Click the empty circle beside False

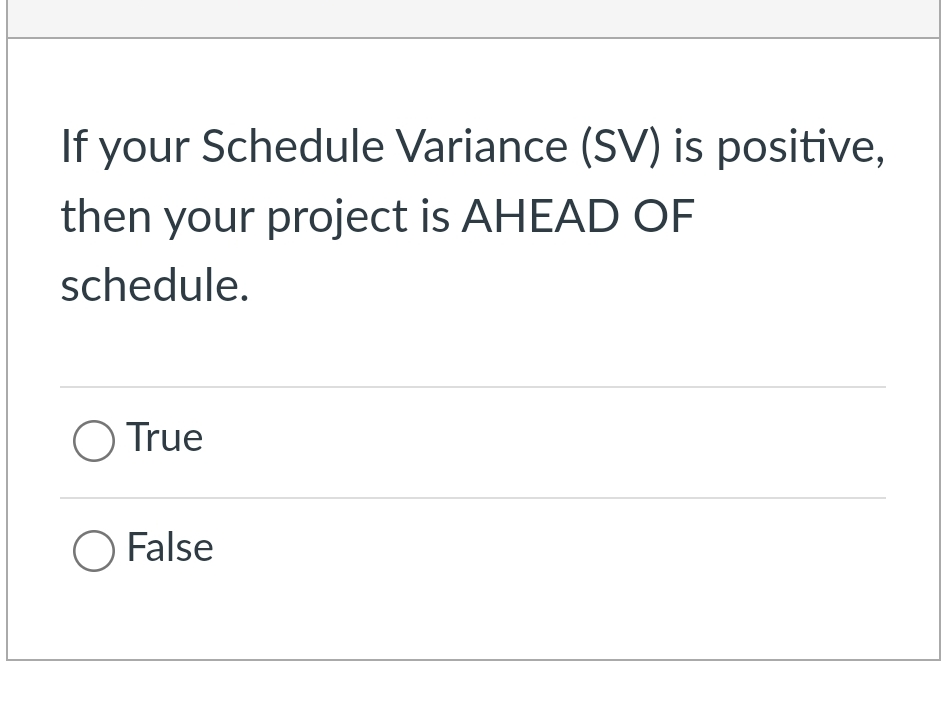tap(93, 551)
